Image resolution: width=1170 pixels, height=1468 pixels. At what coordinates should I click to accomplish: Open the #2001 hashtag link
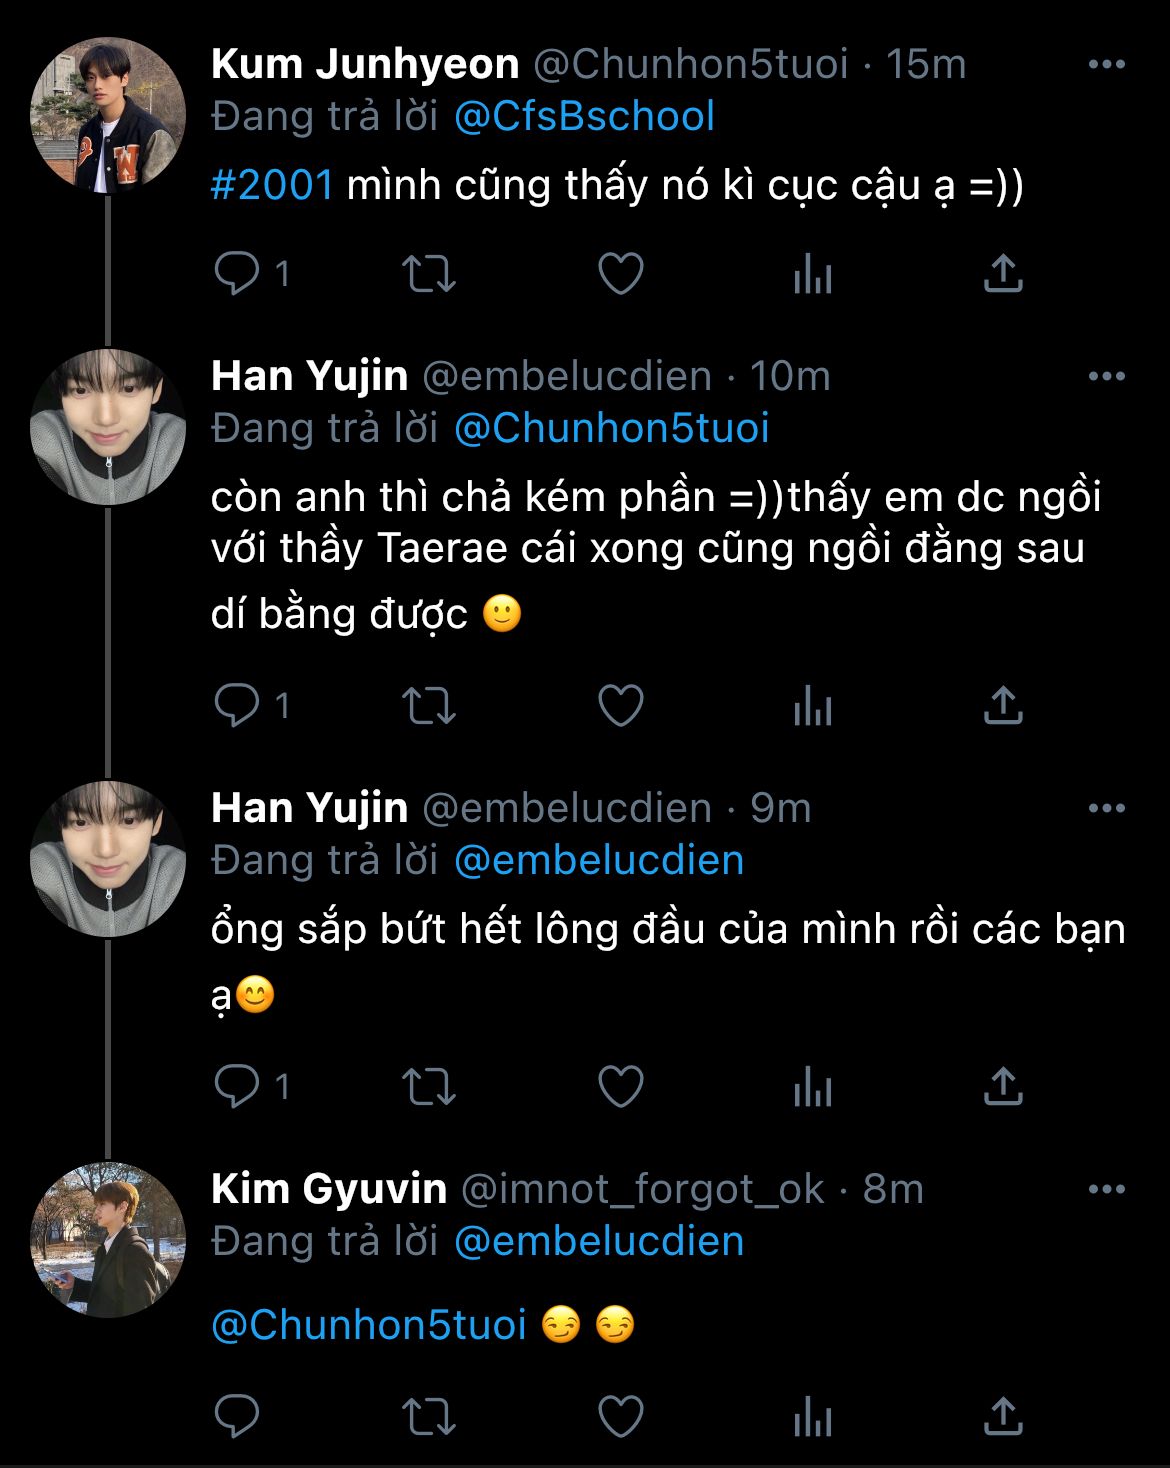(272, 186)
